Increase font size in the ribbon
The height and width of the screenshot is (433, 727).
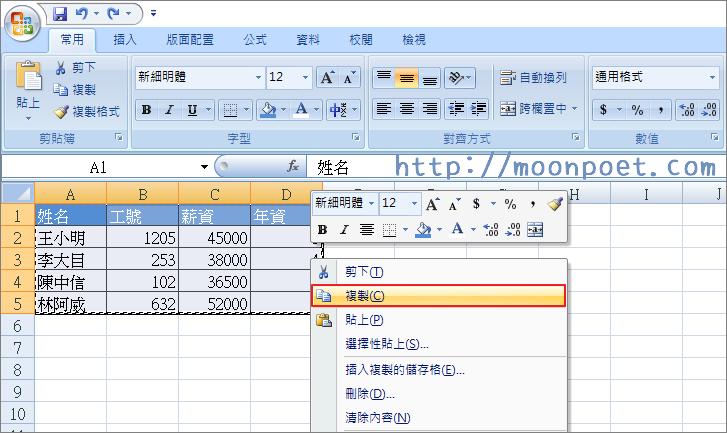pos(328,77)
